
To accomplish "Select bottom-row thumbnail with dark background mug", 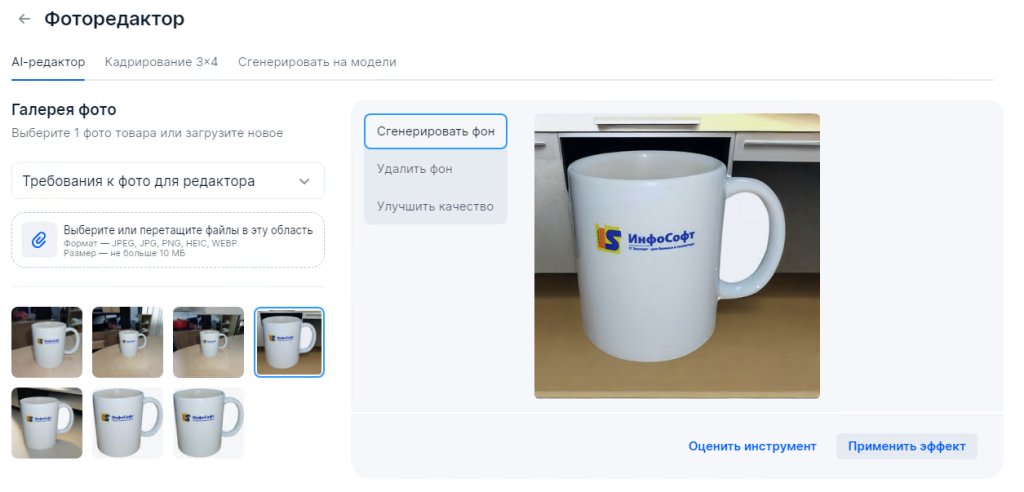I will 47,423.
